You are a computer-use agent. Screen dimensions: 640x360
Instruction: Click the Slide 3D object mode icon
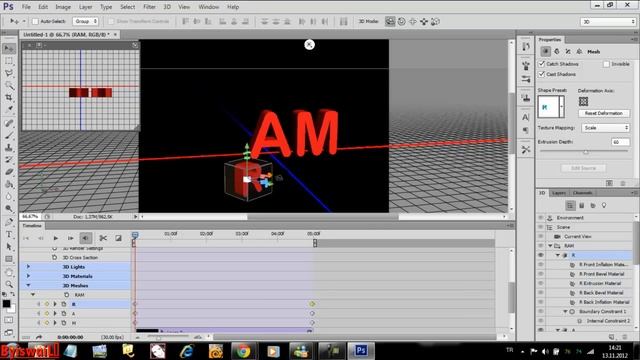click(x=424, y=21)
